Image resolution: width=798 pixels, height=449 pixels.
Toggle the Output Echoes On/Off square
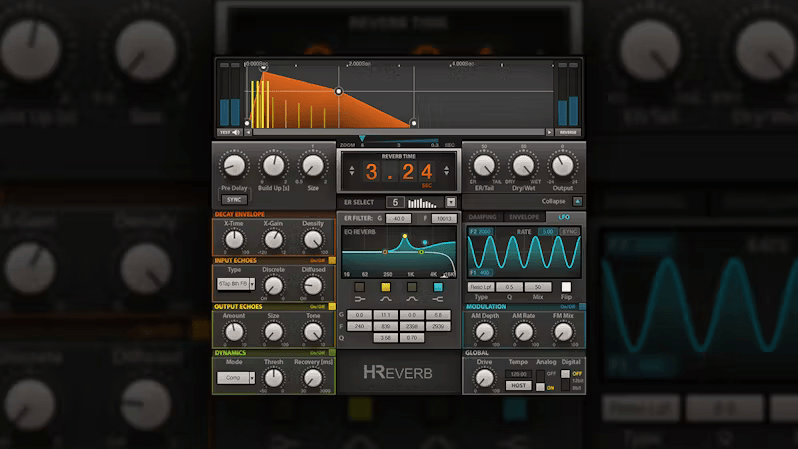tap(332, 306)
